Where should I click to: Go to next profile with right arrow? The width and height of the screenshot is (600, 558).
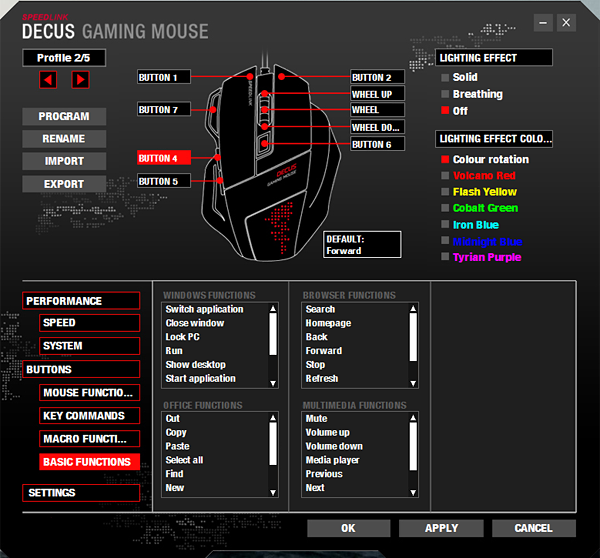[x=80, y=80]
